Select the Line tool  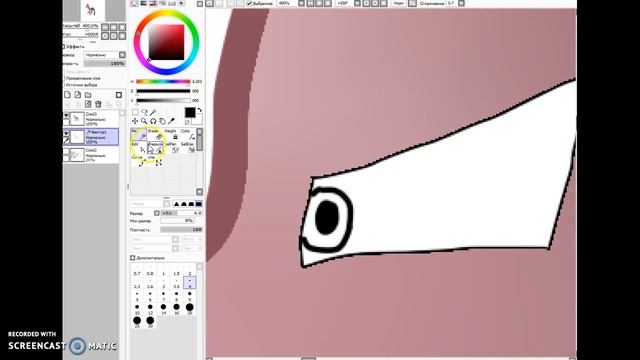[155, 160]
